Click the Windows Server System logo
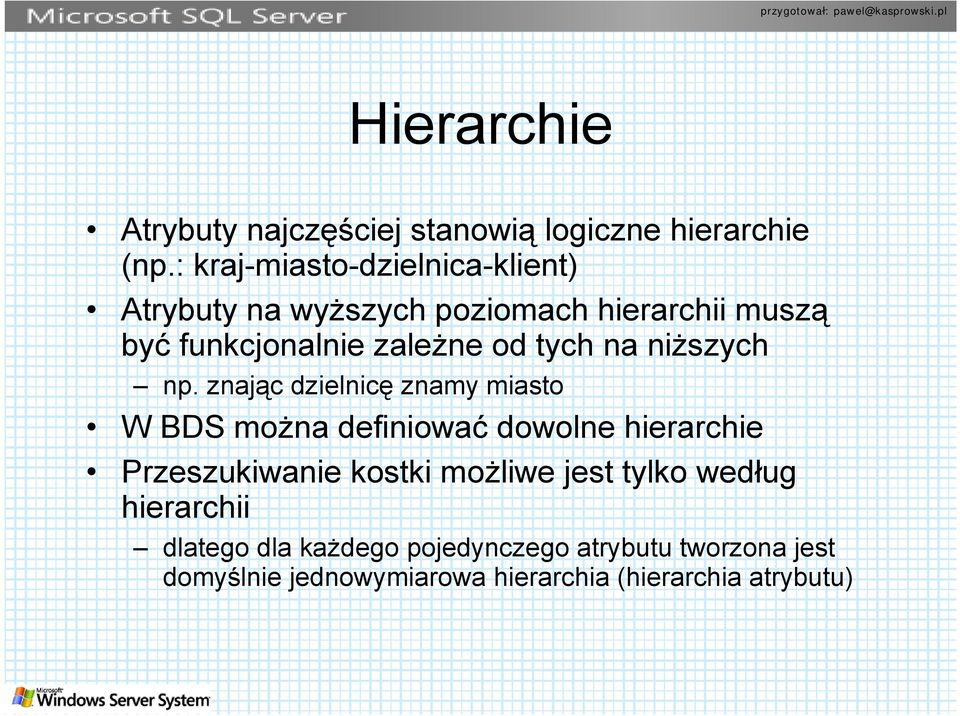Image resolution: width=960 pixels, height=716 pixels. 111,698
